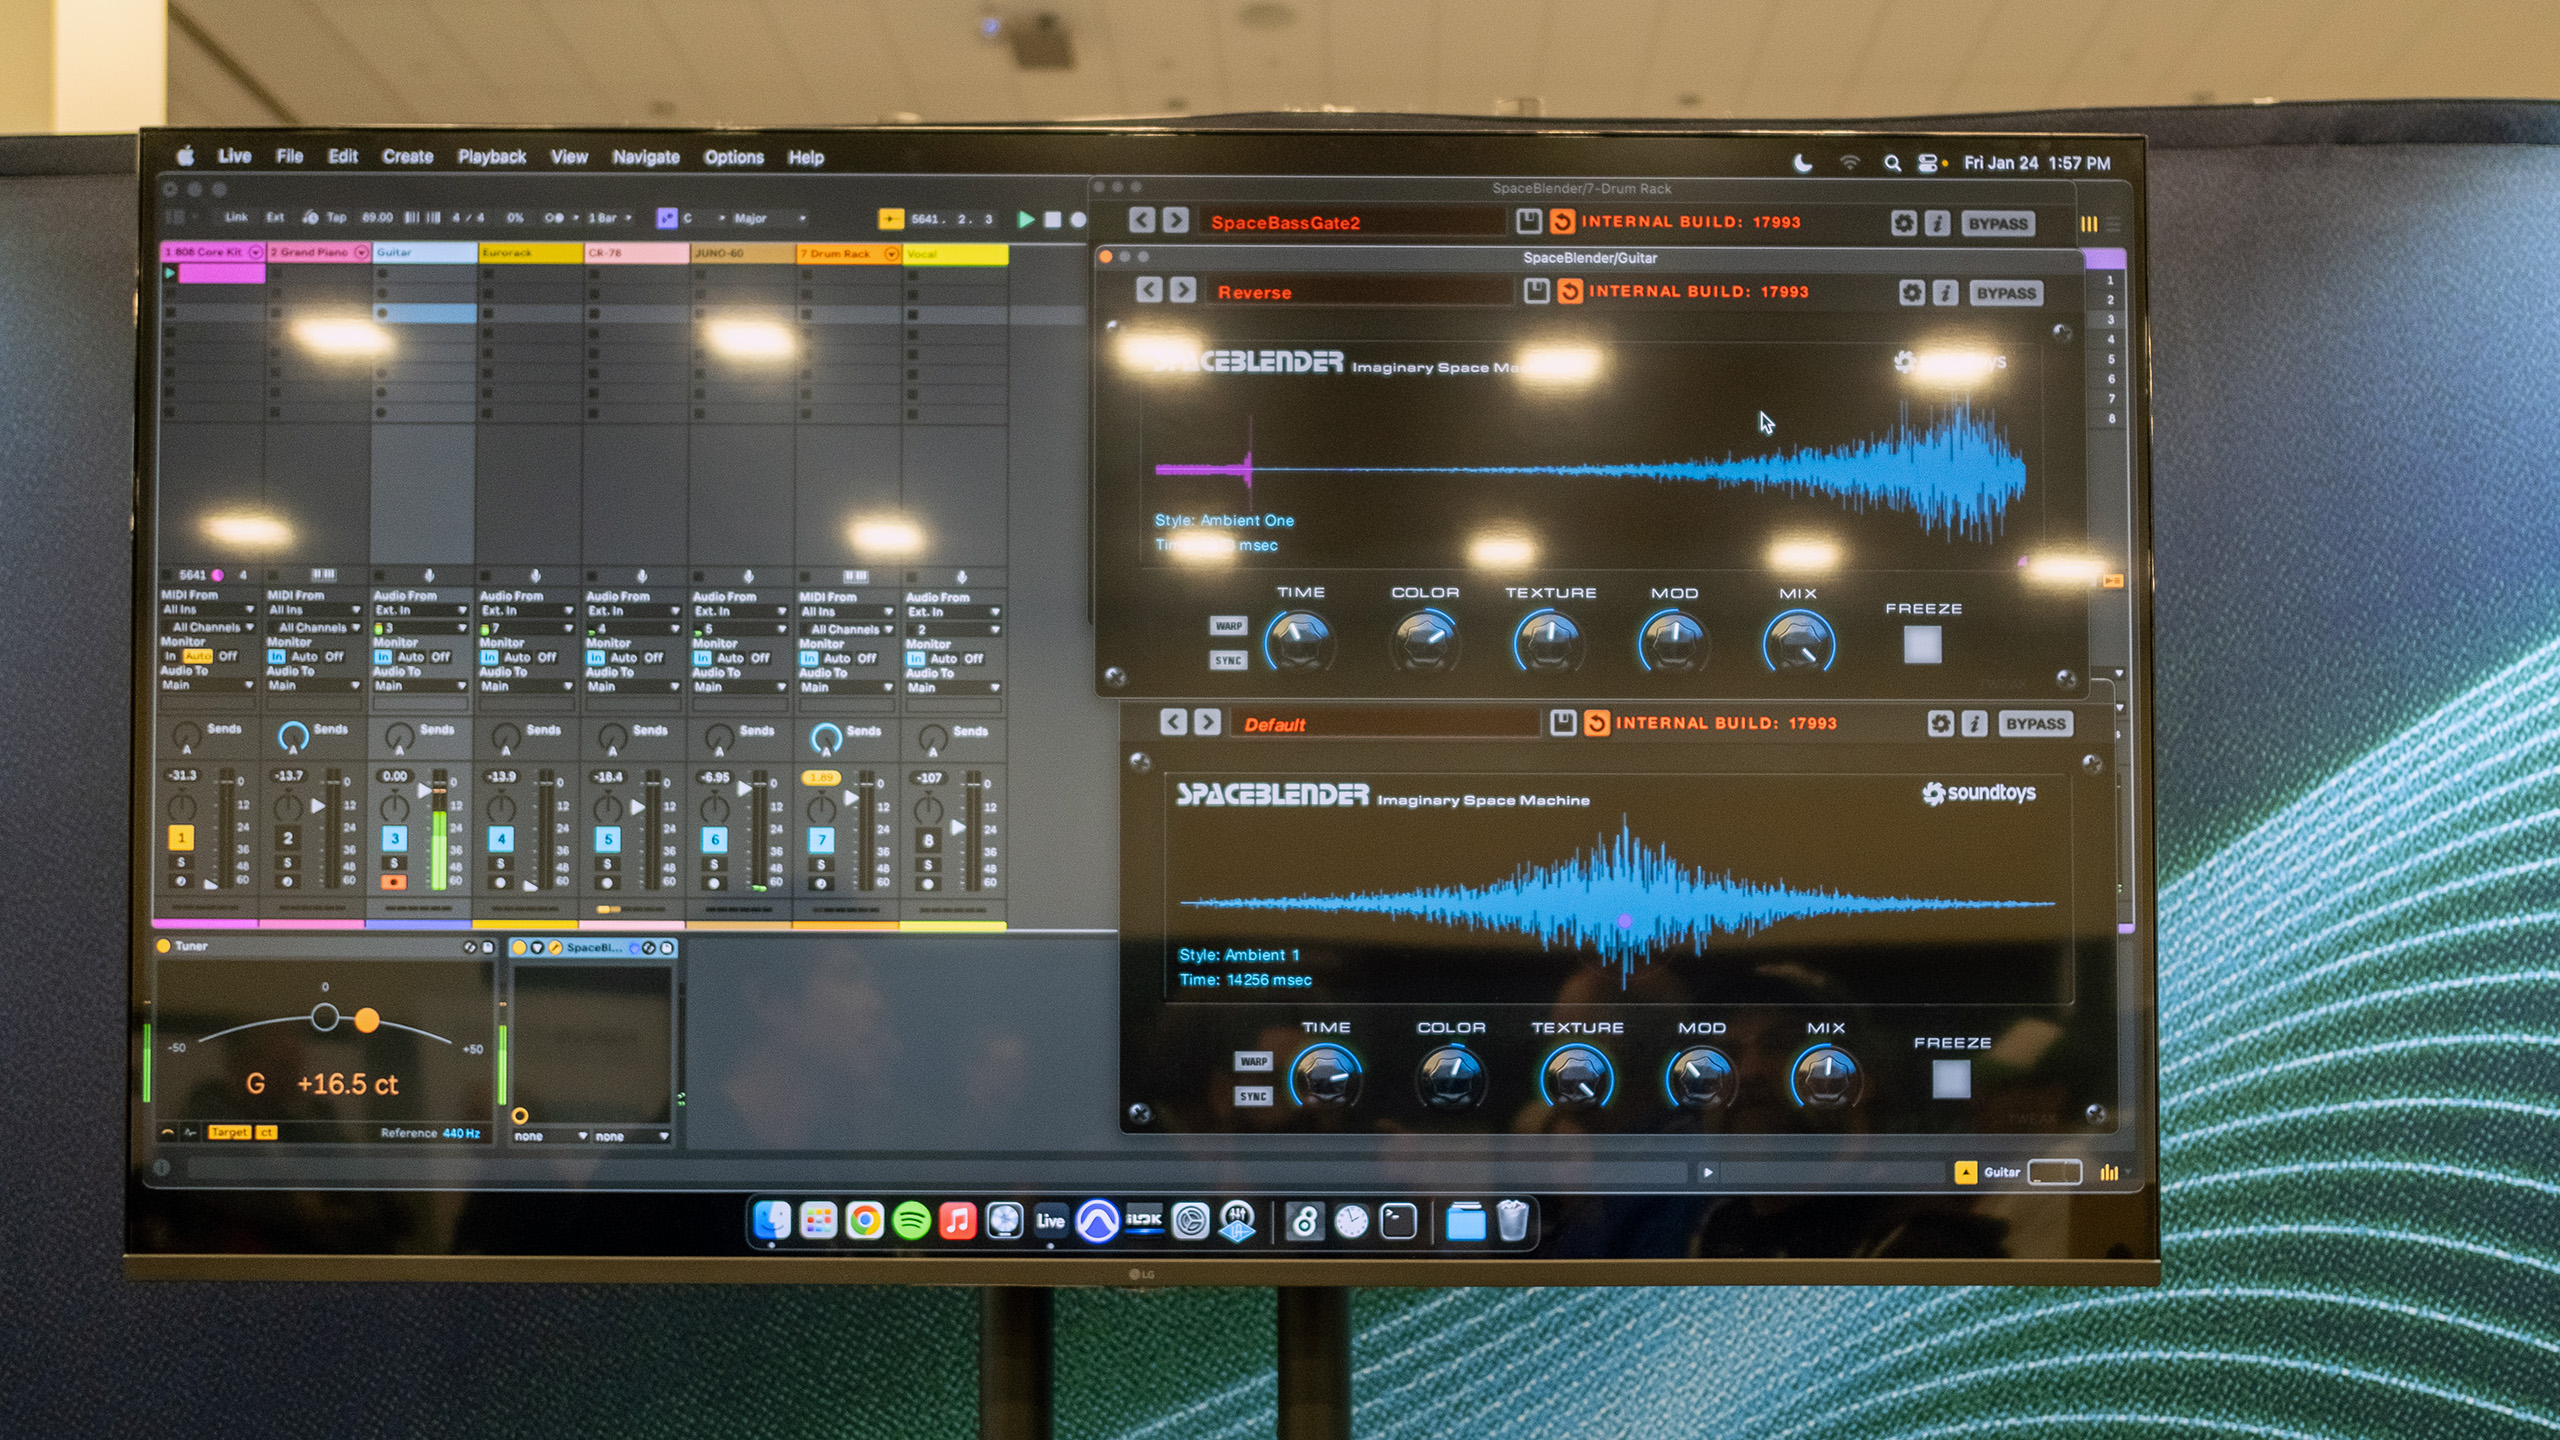Open Audio To Main dropdown on track 1
The width and height of the screenshot is (2560, 1440).
click(x=209, y=685)
